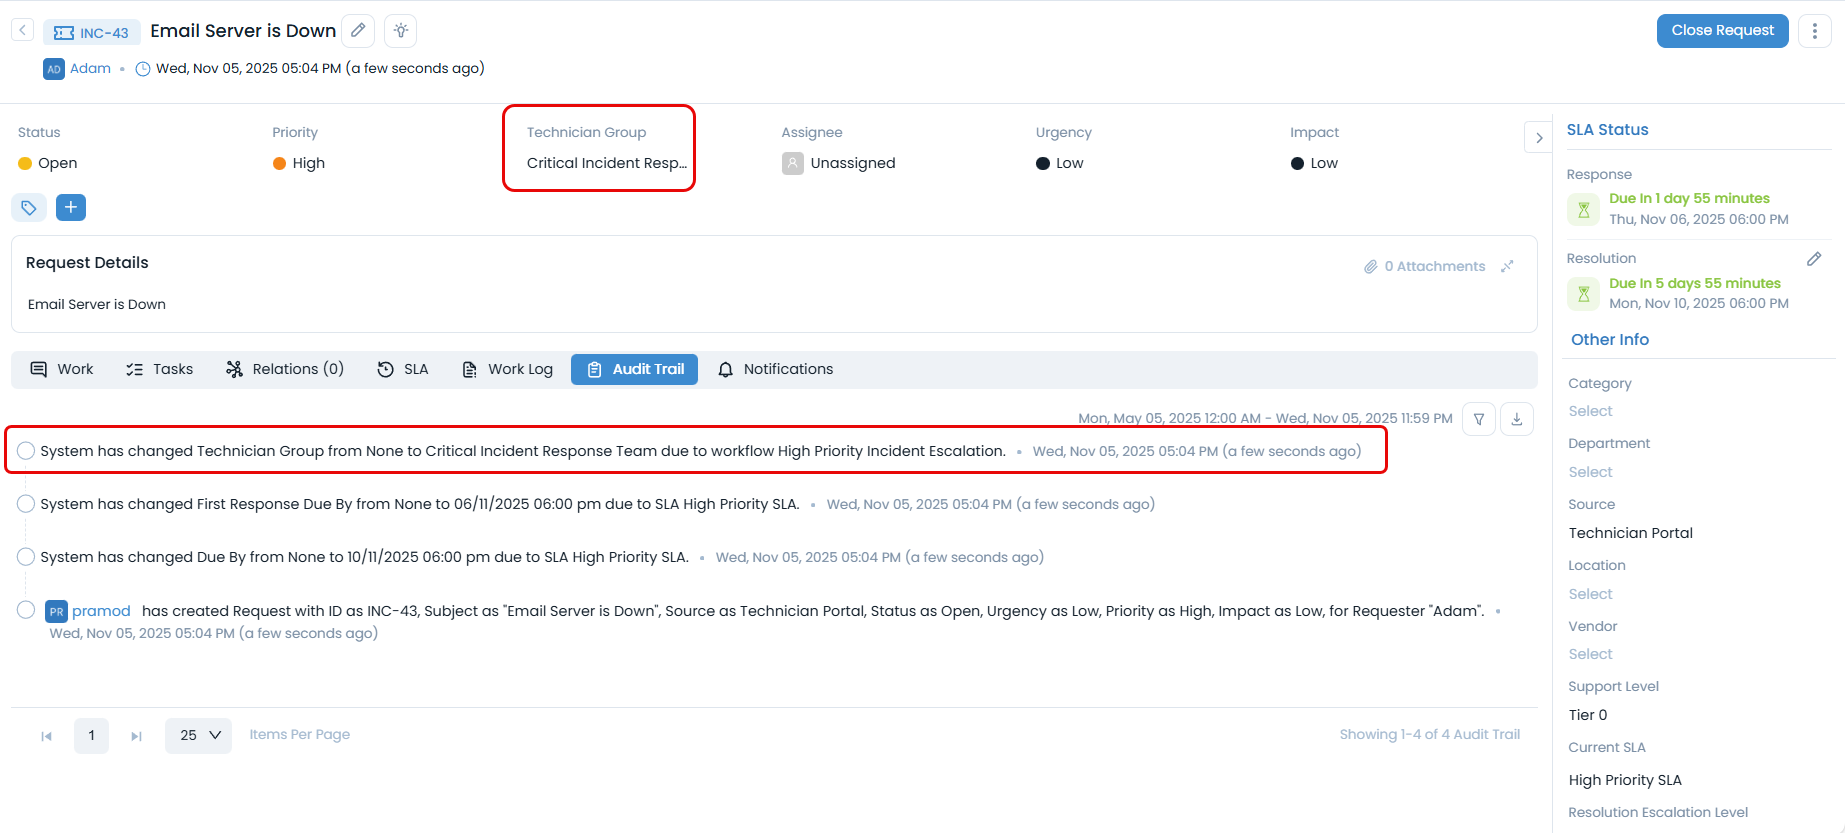Image resolution: width=1845 pixels, height=833 pixels.
Task: Open the 0 Attachments paperclip link
Action: [1425, 266]
